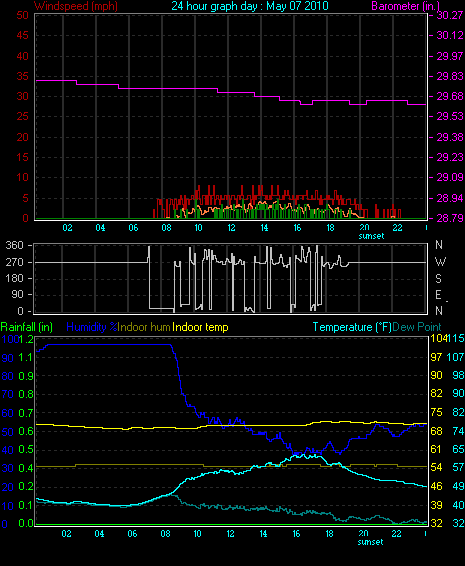
Task: Click wind direction value 180
Action: point(14,278)
